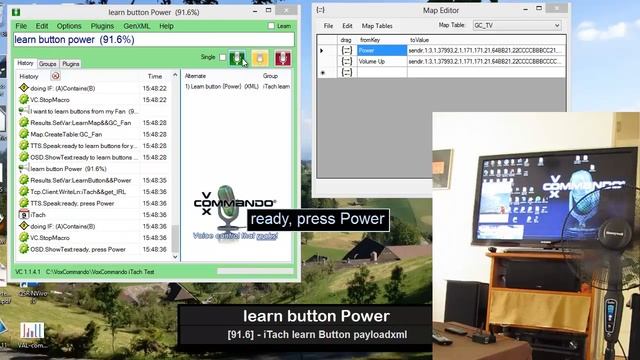
Task: Open the Plugins menu in the menu bar
Action: pos(102,26)
